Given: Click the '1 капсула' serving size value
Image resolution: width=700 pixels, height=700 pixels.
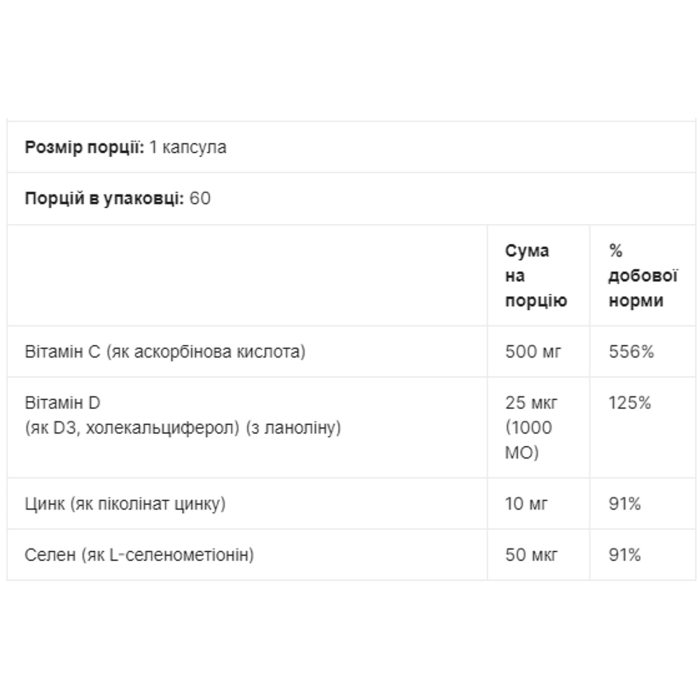Looking at the screenshot, I should (188, 147).
